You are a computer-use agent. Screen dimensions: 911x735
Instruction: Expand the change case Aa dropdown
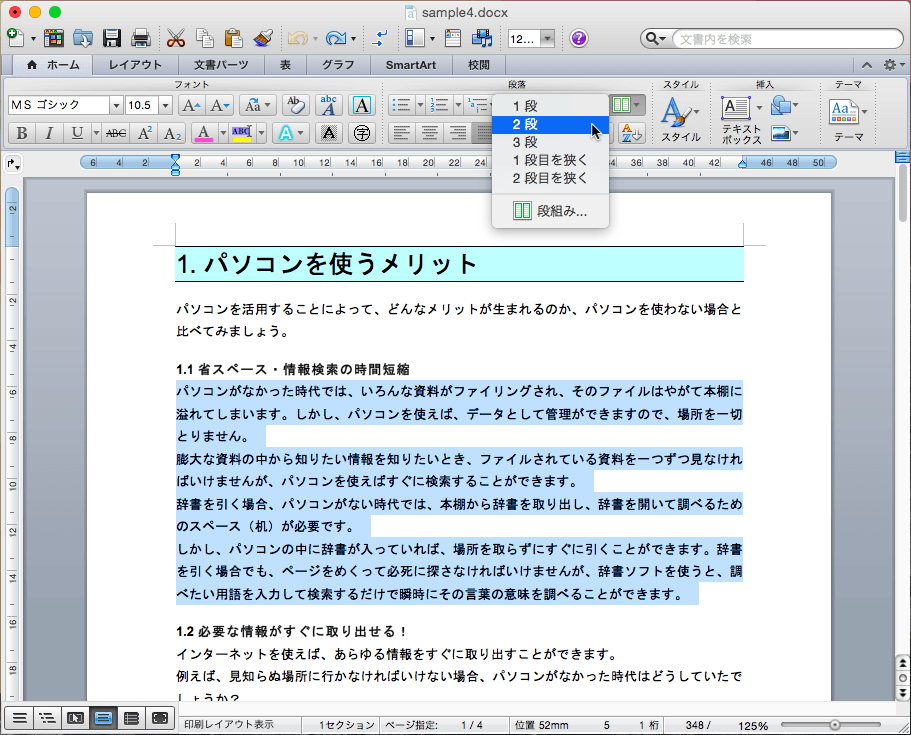(267, 105)
